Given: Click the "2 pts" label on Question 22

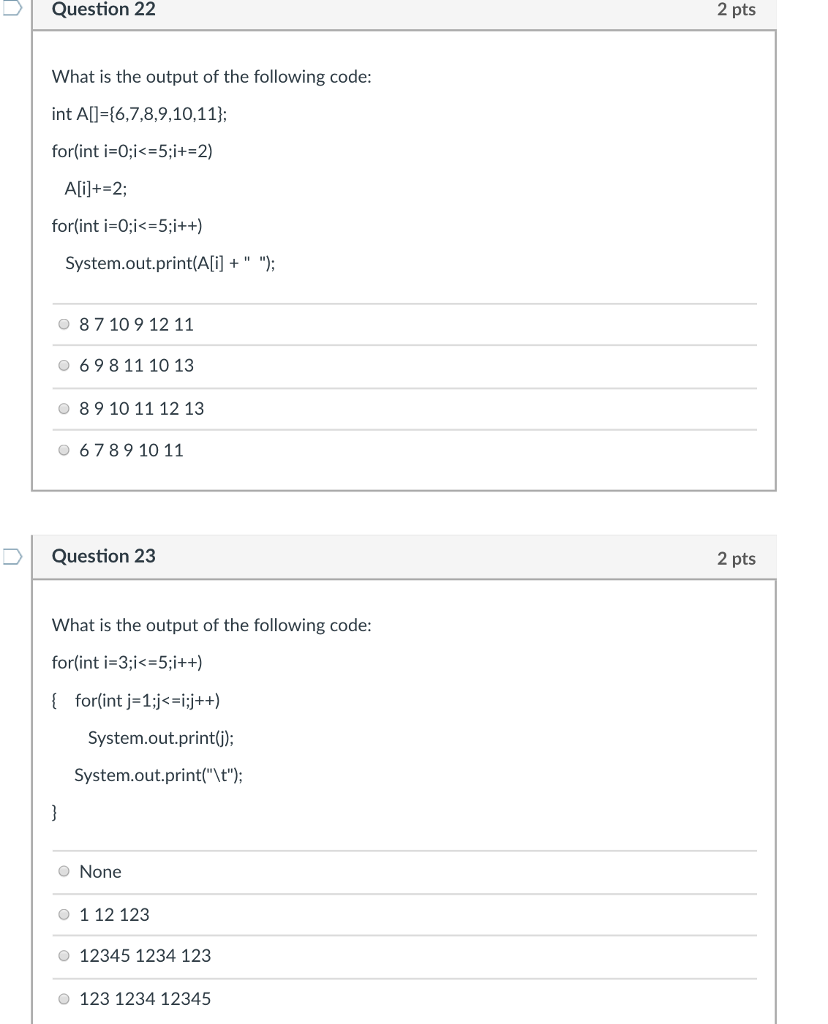Looking at the screenshot, I should coord(737,11).
